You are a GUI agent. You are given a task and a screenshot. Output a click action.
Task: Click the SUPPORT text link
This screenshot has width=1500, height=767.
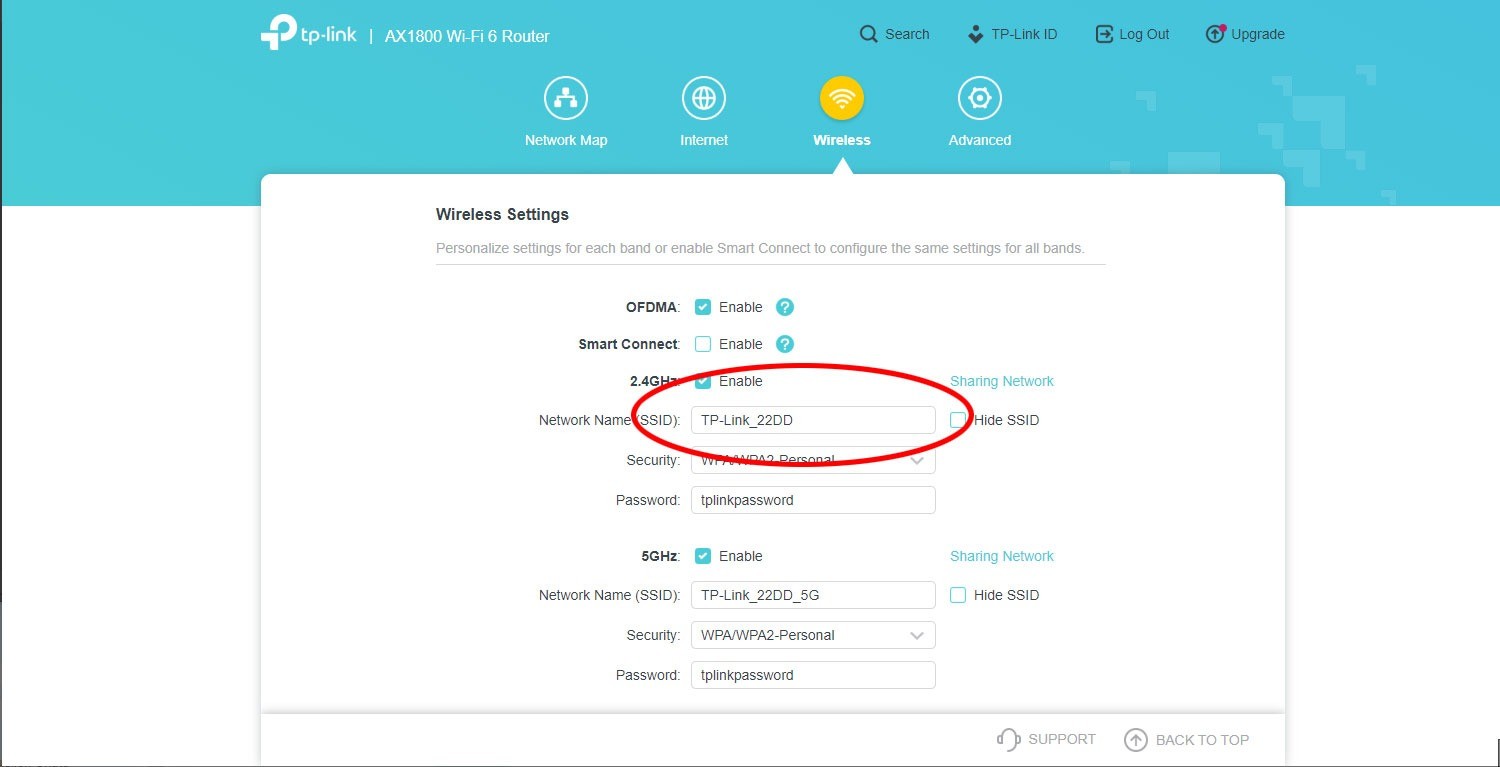click(1062, 739)
